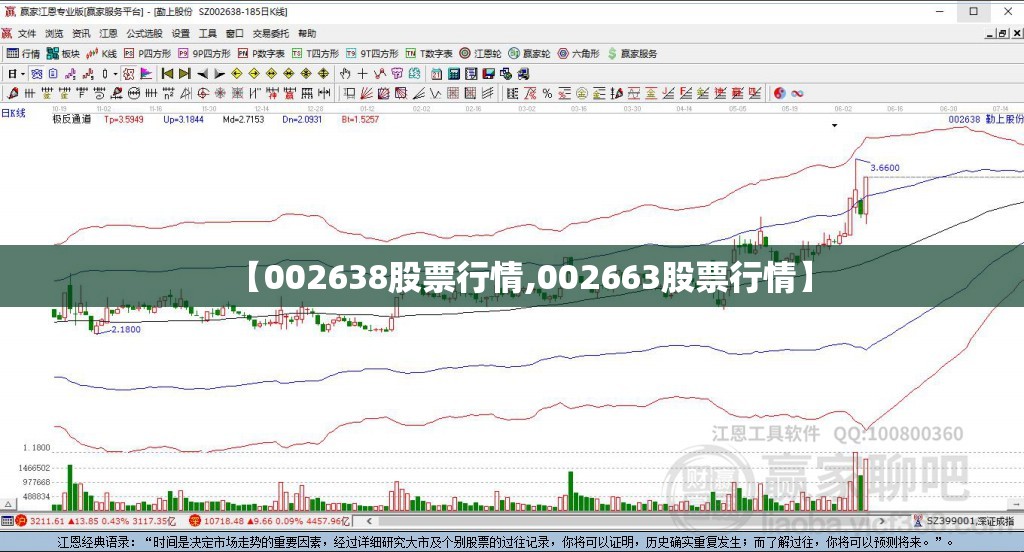Open the 六角形 hexagon tool

(x=579, y=54)
